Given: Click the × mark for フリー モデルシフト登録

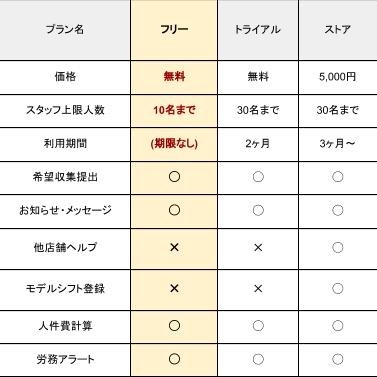Looking at the screenshot, I should pos(174,288).
